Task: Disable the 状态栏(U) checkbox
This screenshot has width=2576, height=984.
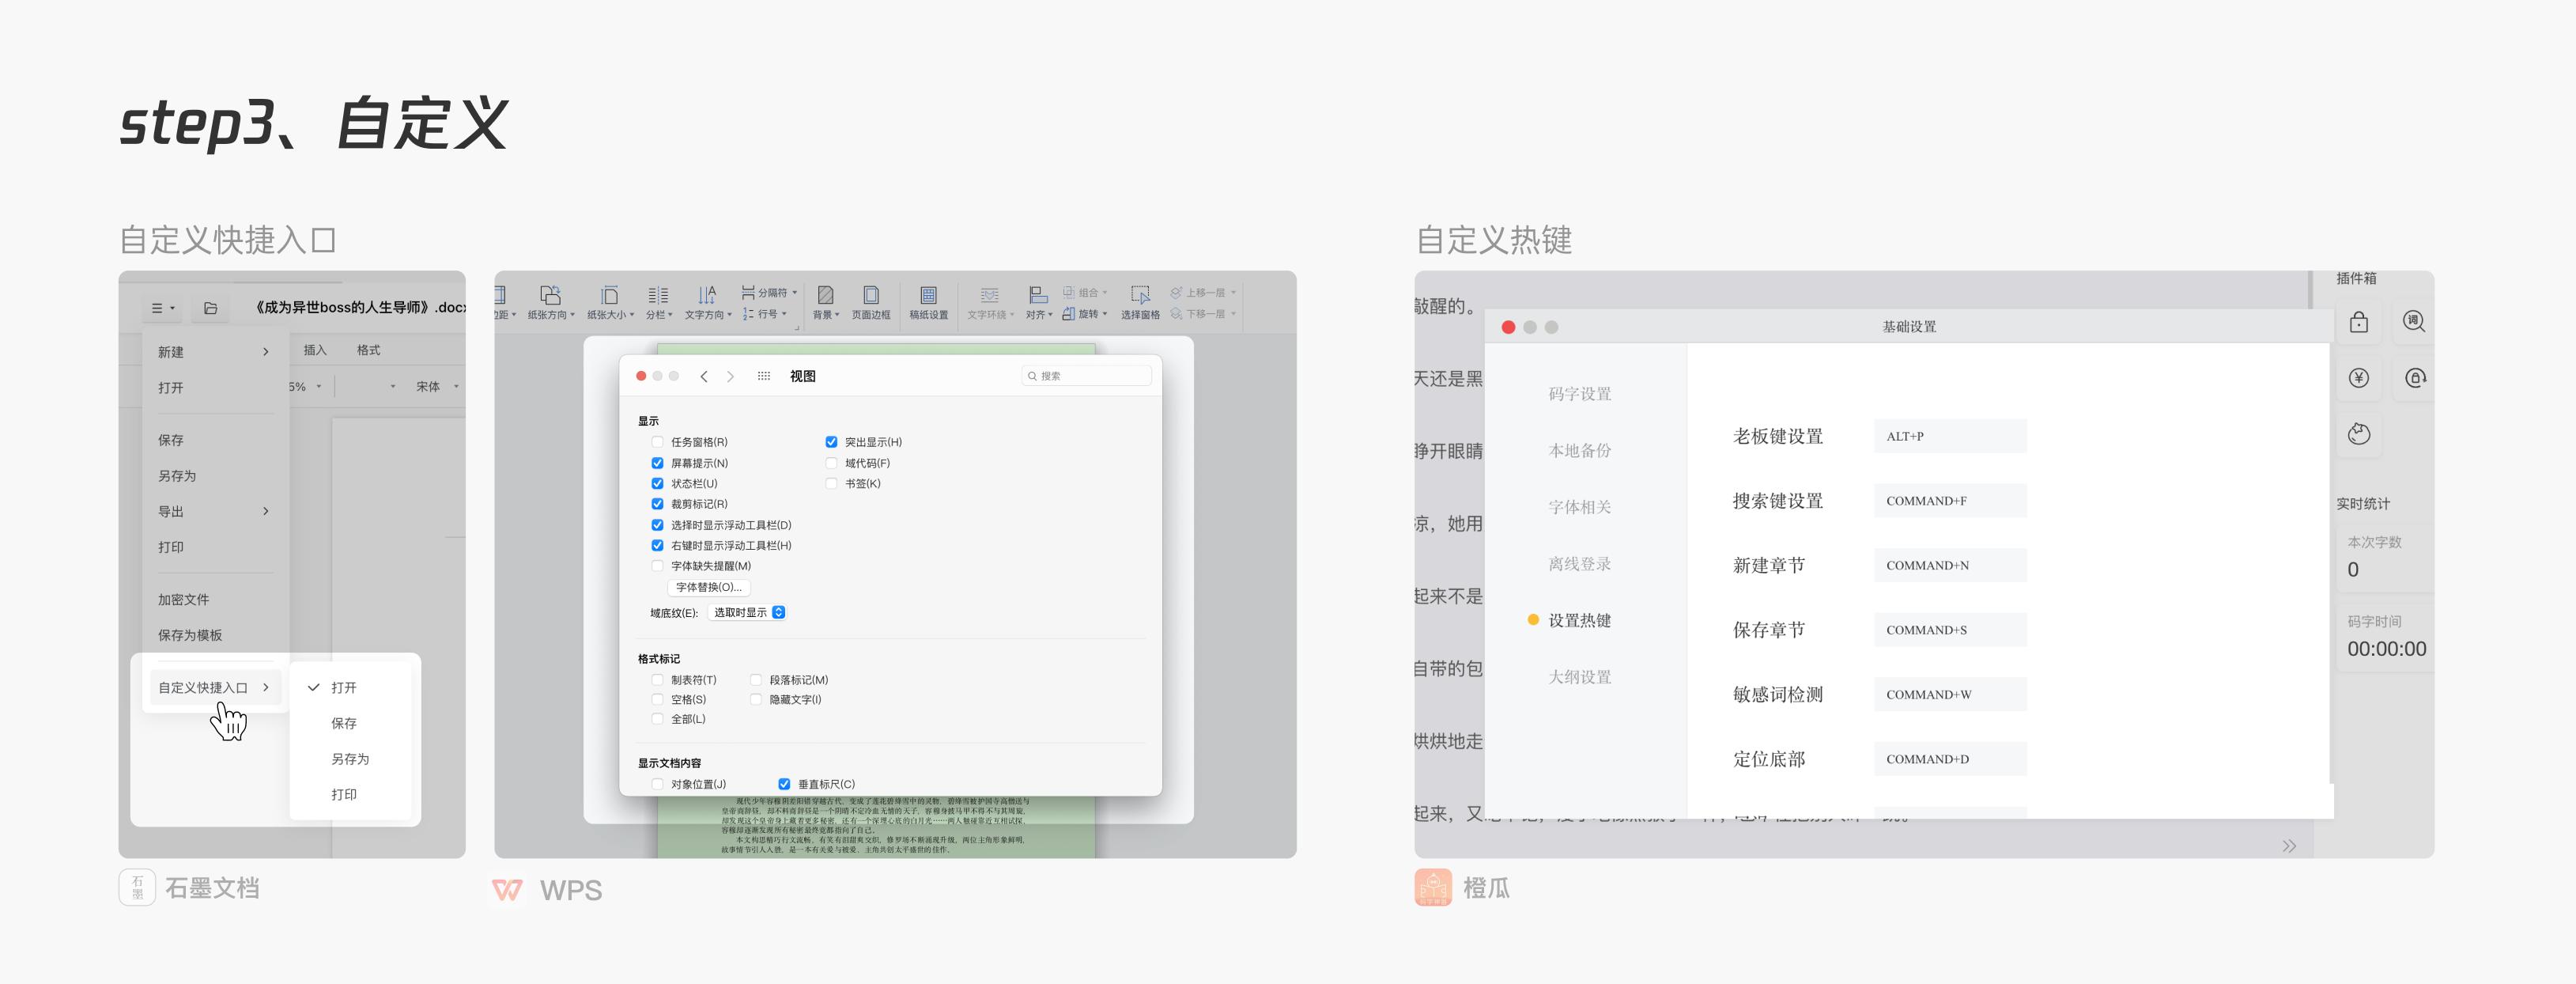Action: [x=657, y=483]
